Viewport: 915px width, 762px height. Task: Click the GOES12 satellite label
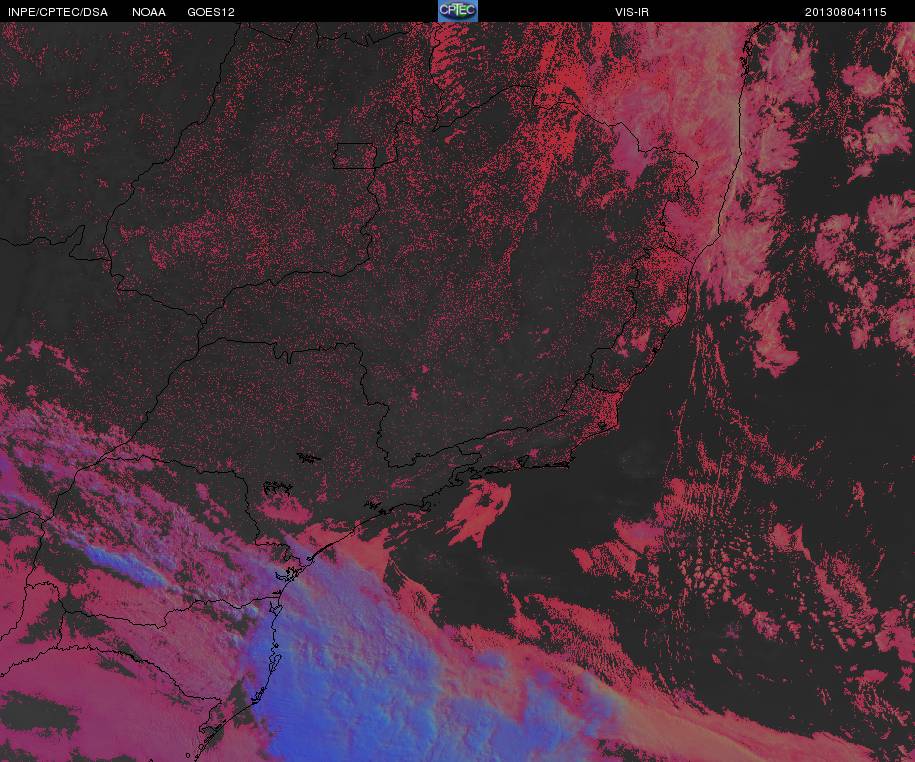211,12
